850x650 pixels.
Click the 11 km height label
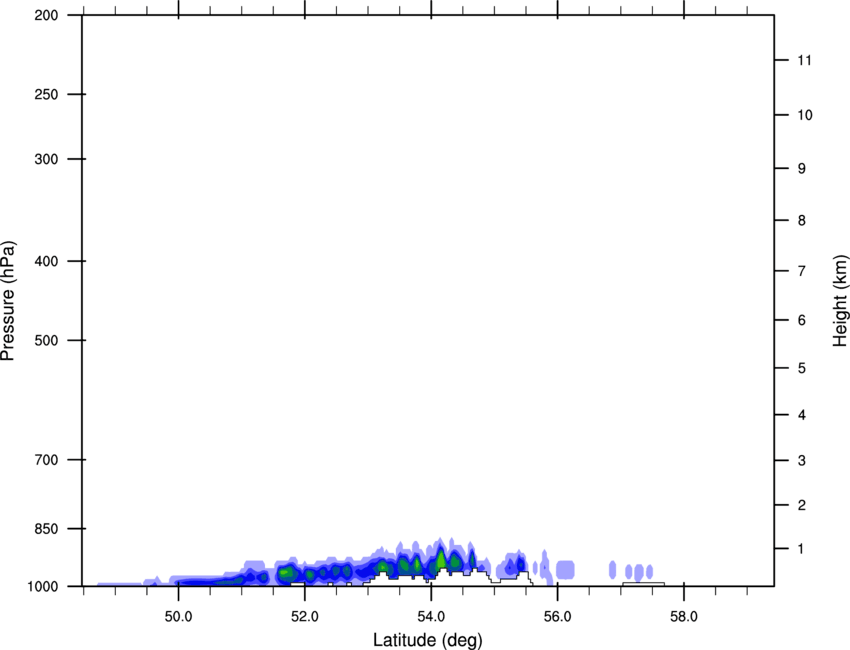pos(805,60)
